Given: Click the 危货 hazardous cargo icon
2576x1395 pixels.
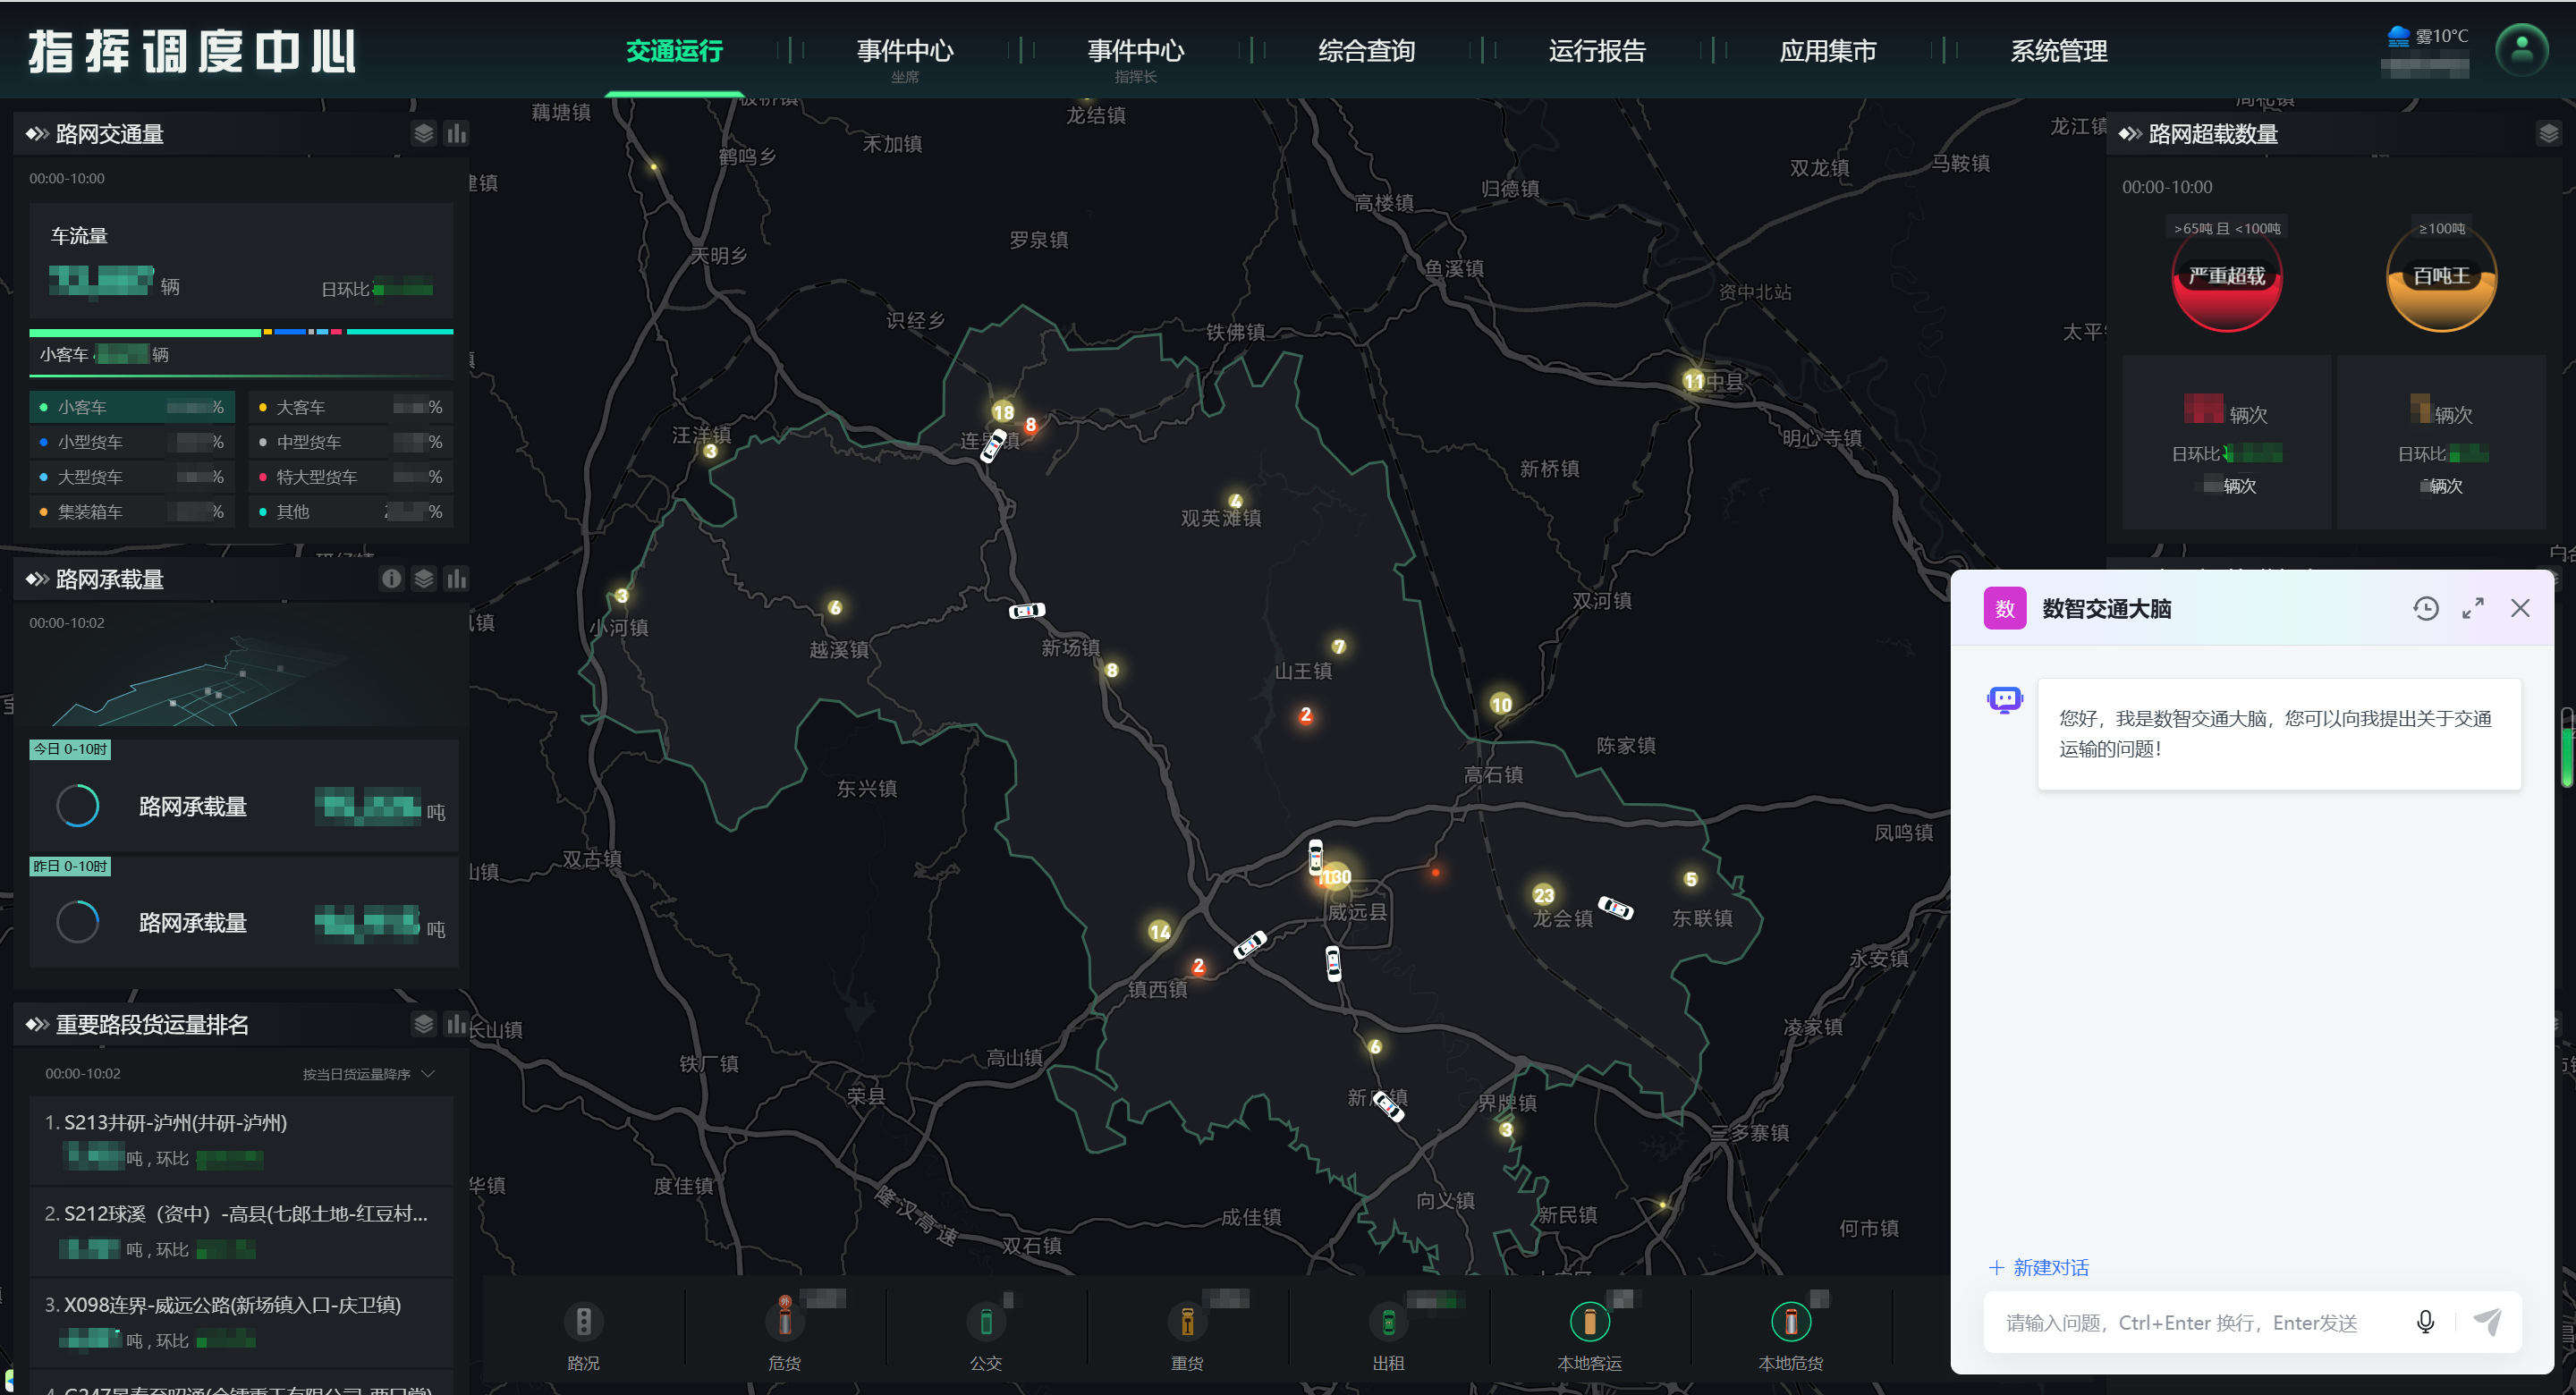Looking at the screenshot, I should [784, 1322].
